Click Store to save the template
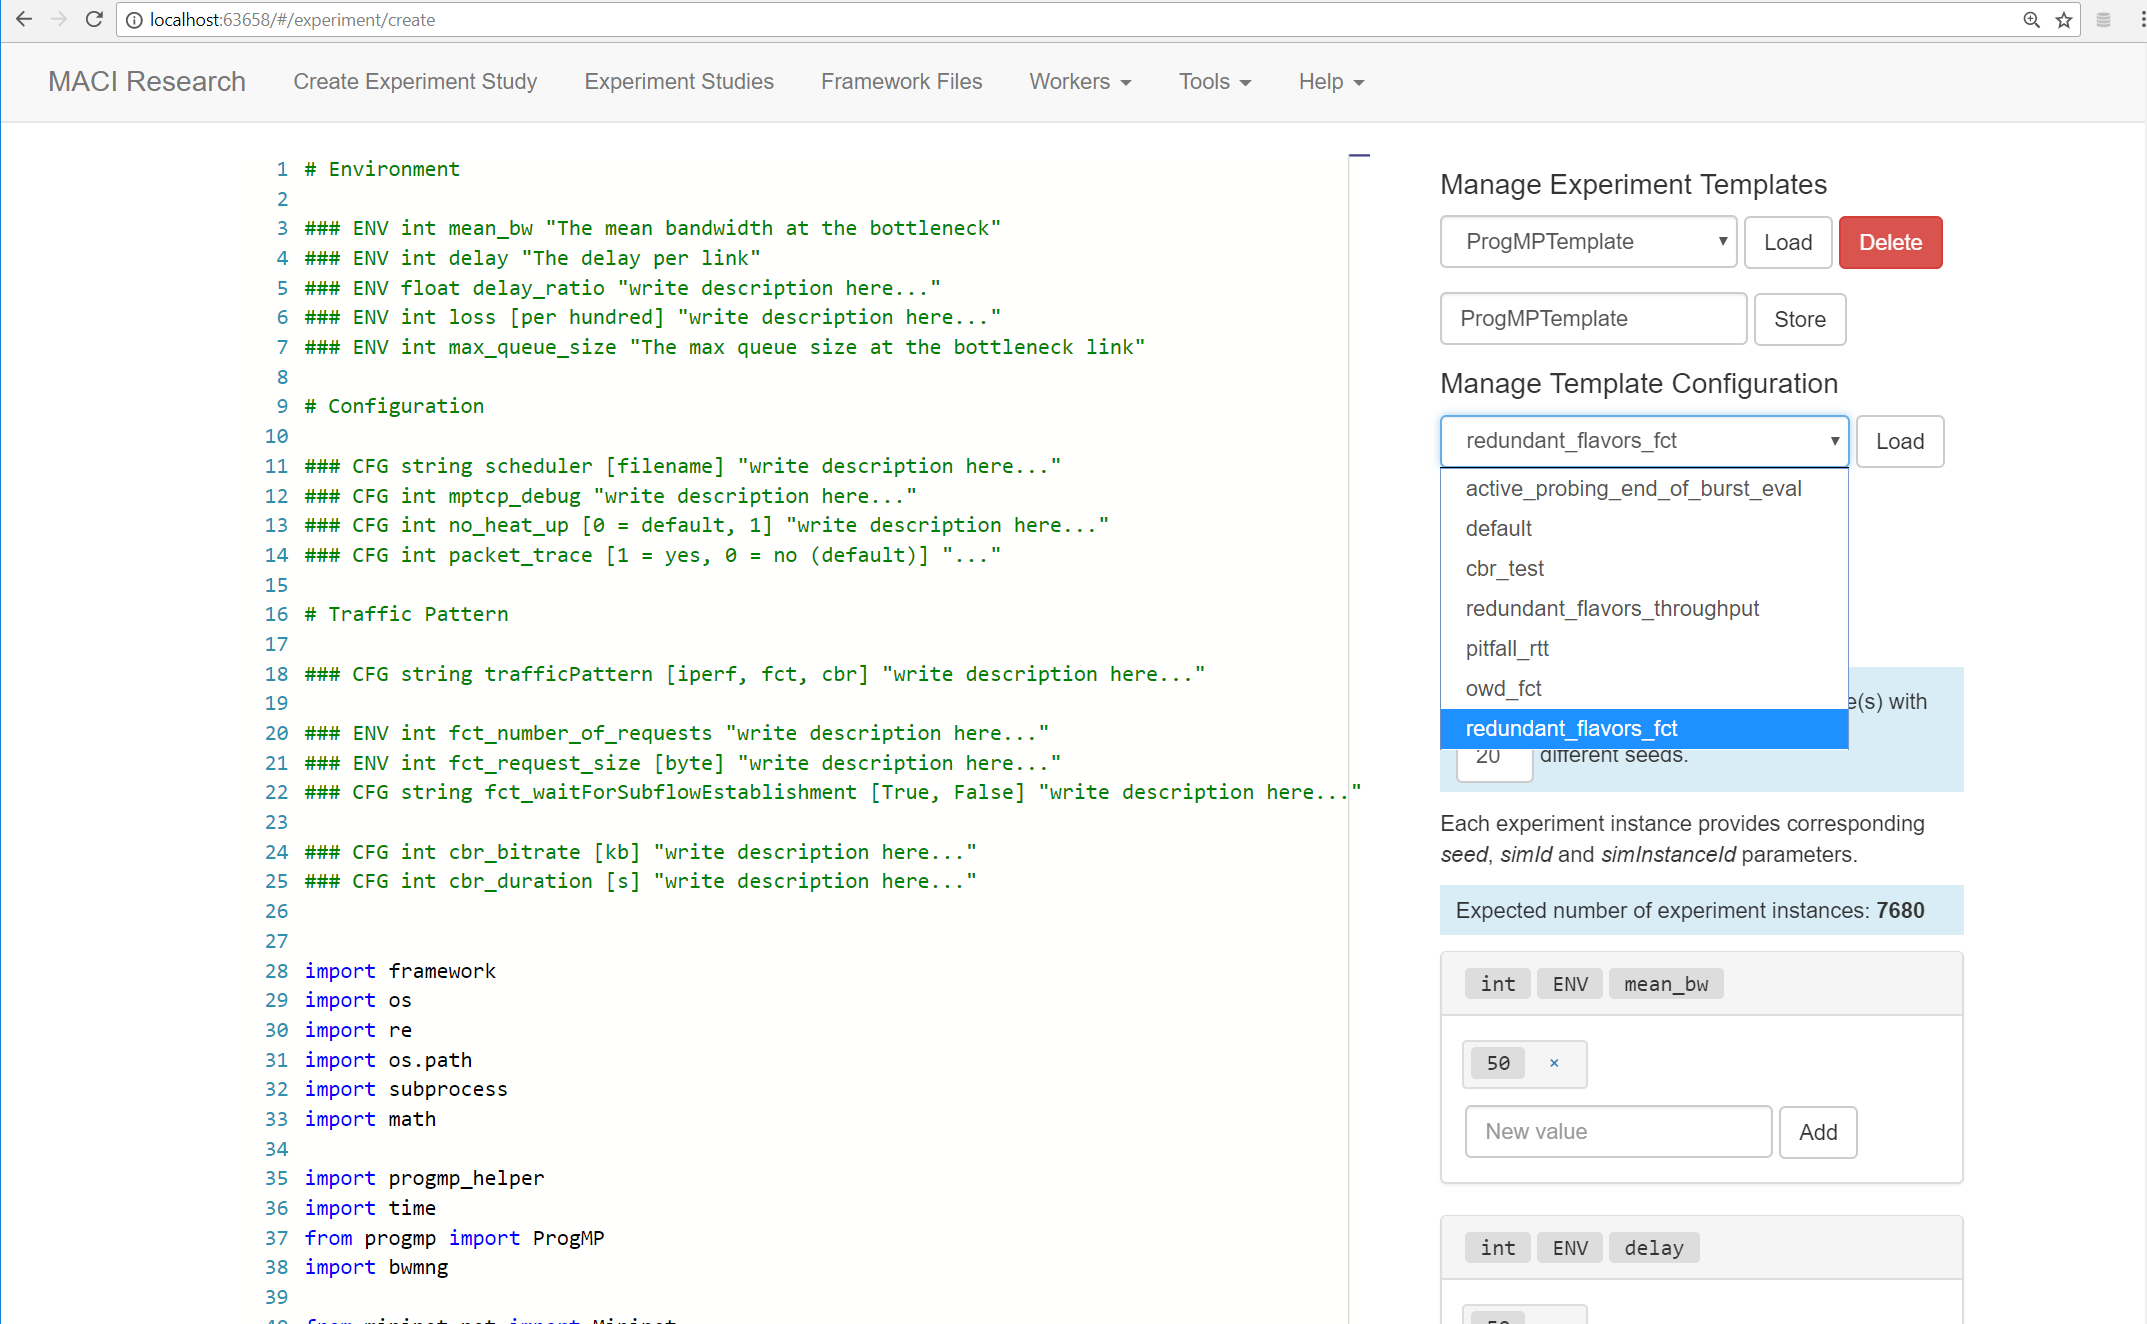The width and height of the screenshot is (2147, 1324). click(1799, 319)
